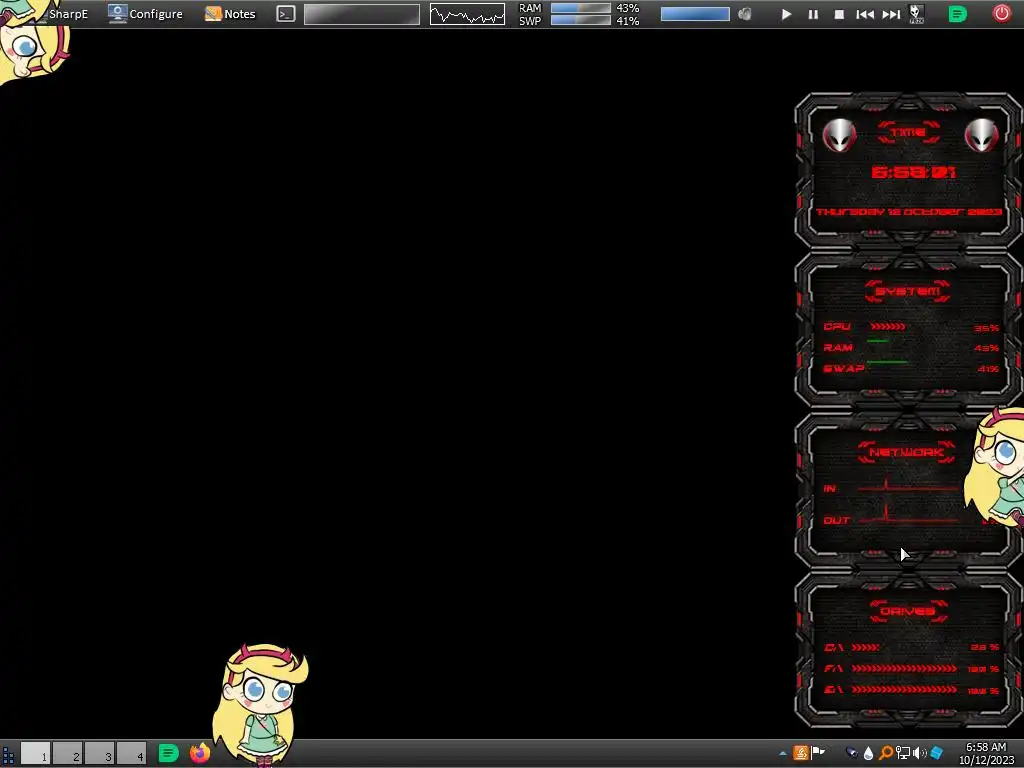The height and width of the screenshot is (768, 1024).
Task: Click the white flag Action Center icon
Action: tap(818, 753)
